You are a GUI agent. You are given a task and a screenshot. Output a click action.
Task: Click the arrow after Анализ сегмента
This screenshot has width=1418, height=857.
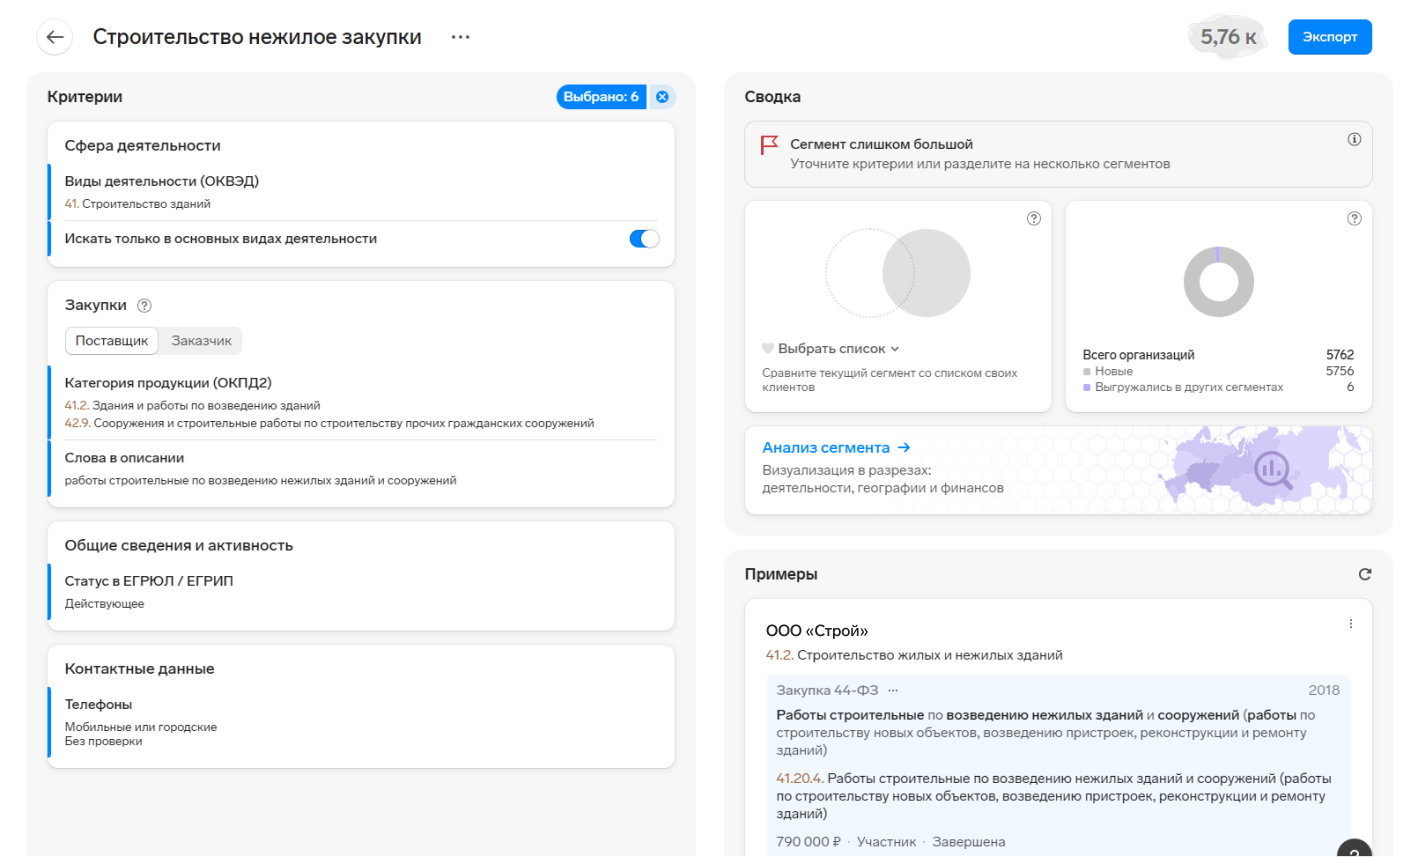click(904, 448)
